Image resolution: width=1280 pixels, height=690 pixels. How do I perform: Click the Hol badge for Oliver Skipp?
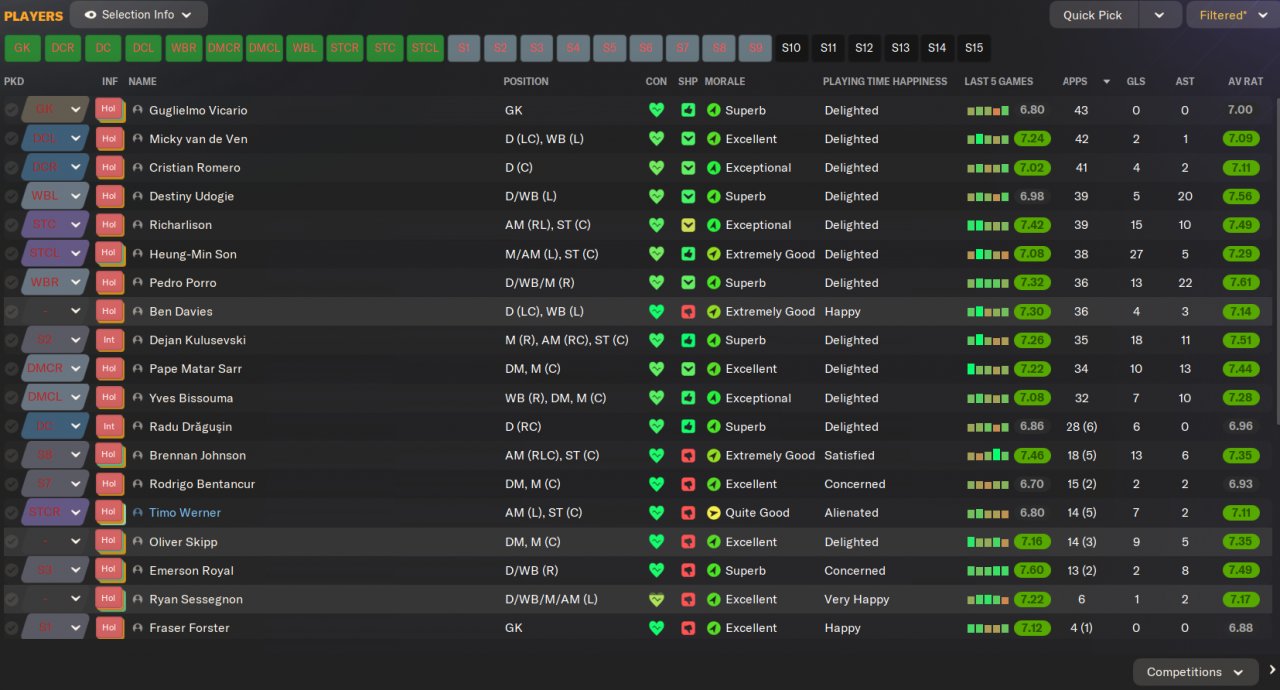coord(109,542)
